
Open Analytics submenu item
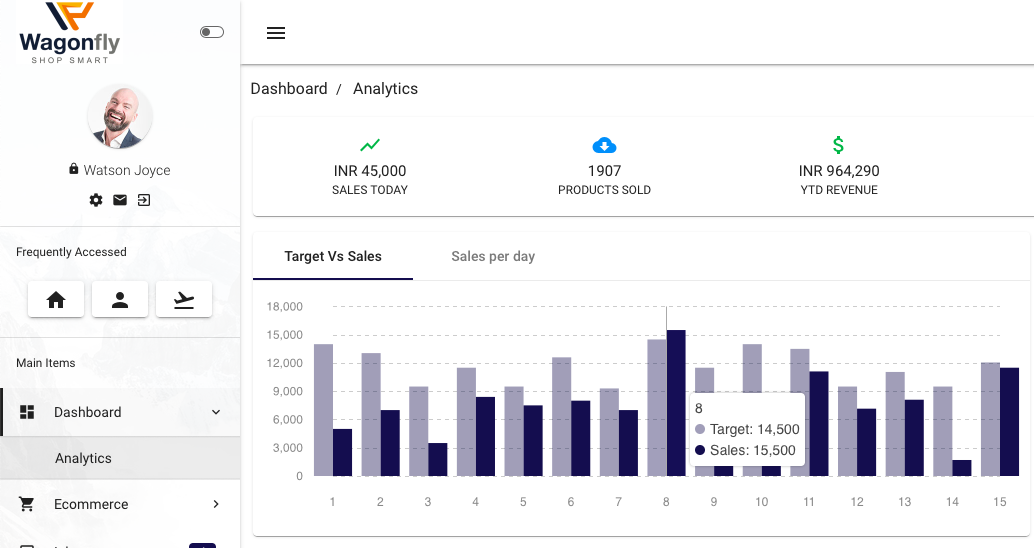[x=120, y=458]
